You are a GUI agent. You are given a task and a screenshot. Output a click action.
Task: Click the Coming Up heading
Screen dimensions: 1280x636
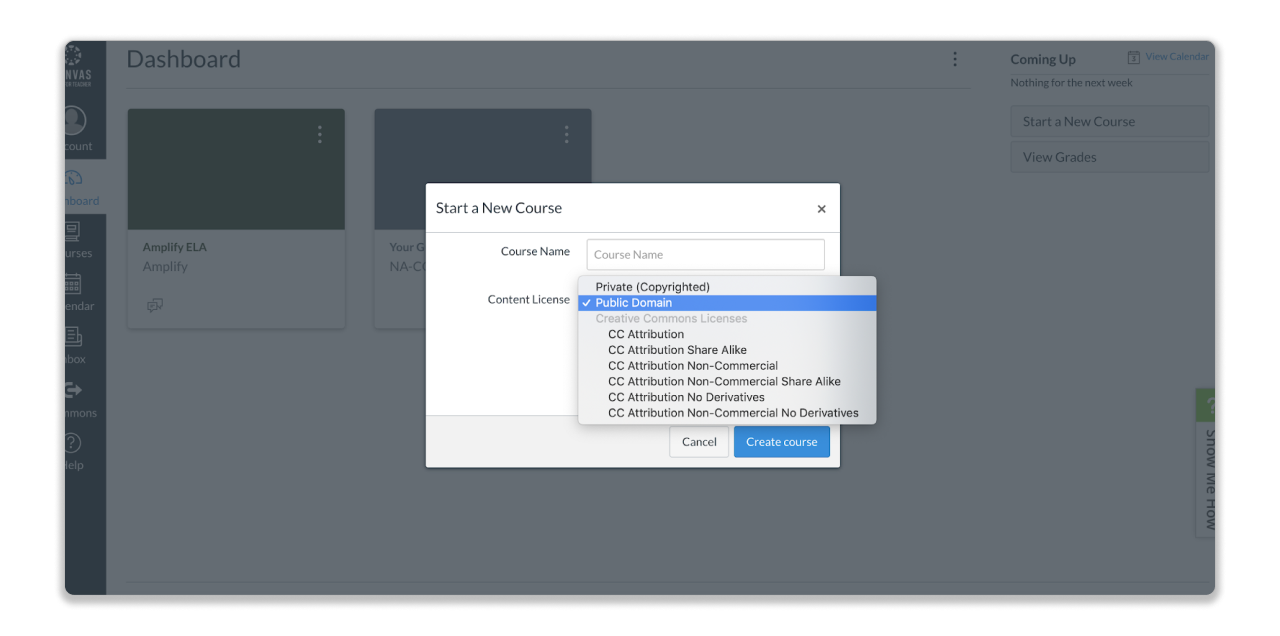click(1043, 59)
